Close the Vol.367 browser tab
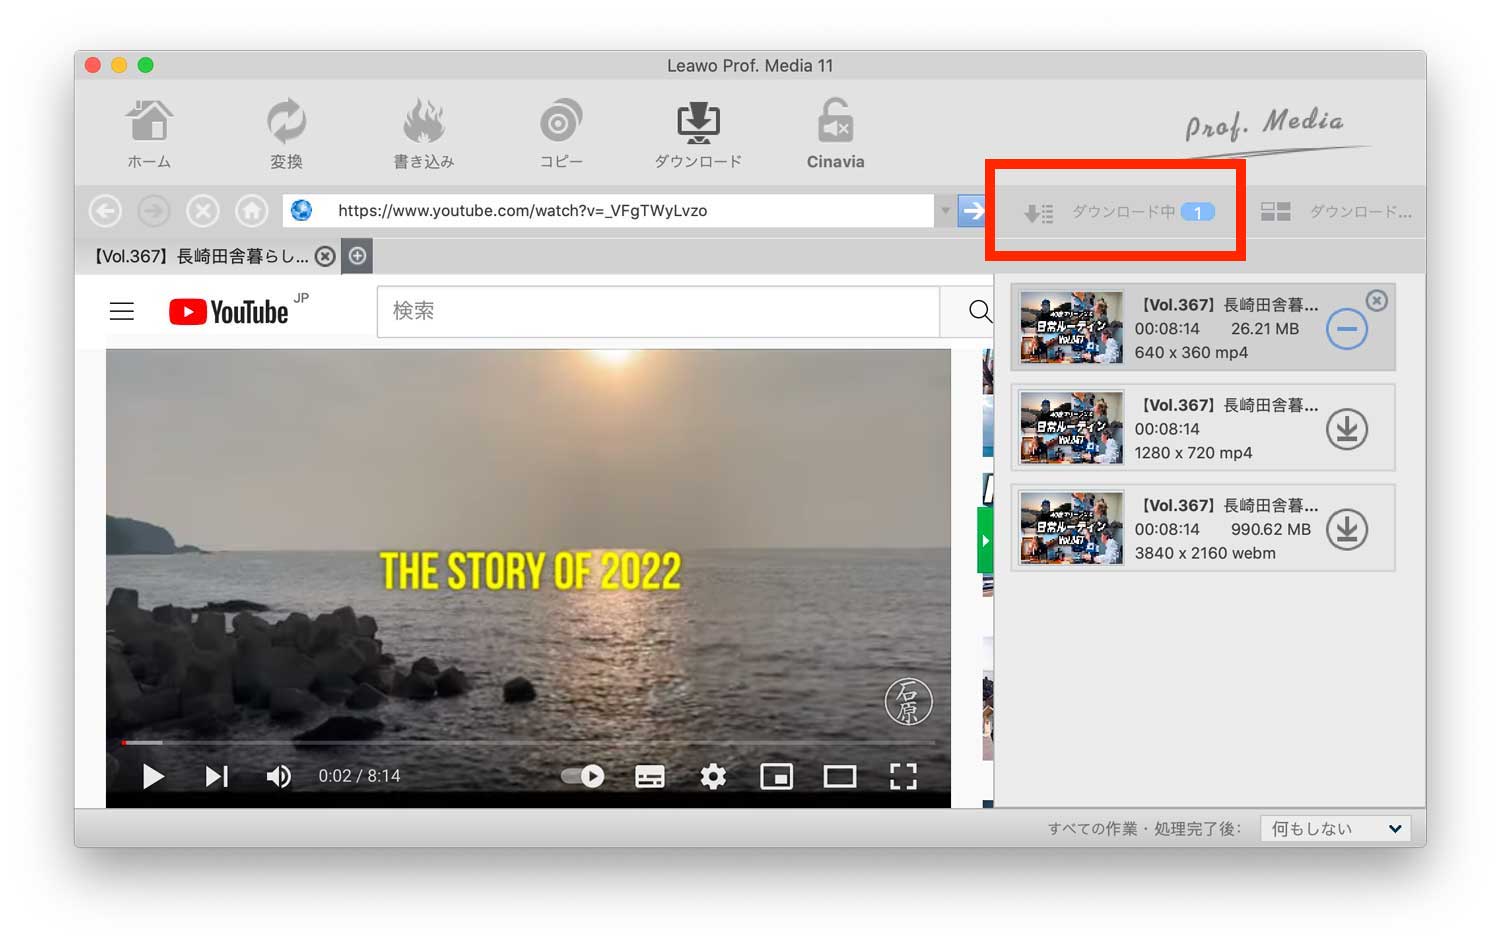The width and height of the screenshot is (1500, 945). (x=325, y=256)
